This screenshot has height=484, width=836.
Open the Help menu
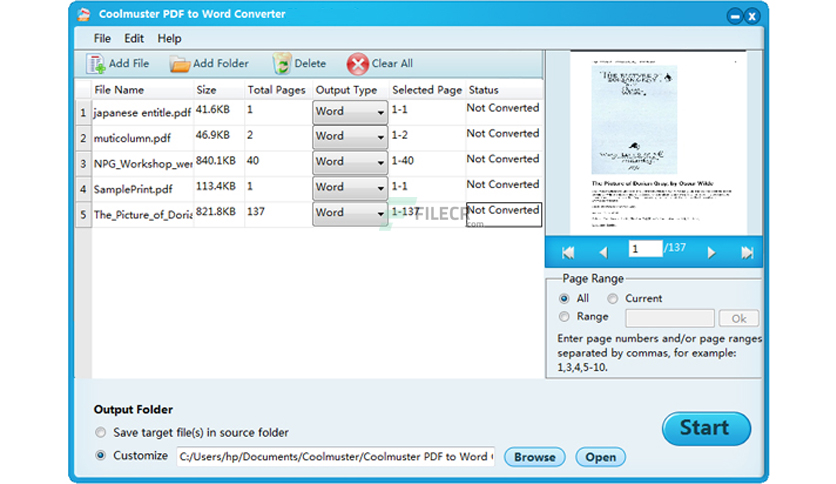coord(169,38)
